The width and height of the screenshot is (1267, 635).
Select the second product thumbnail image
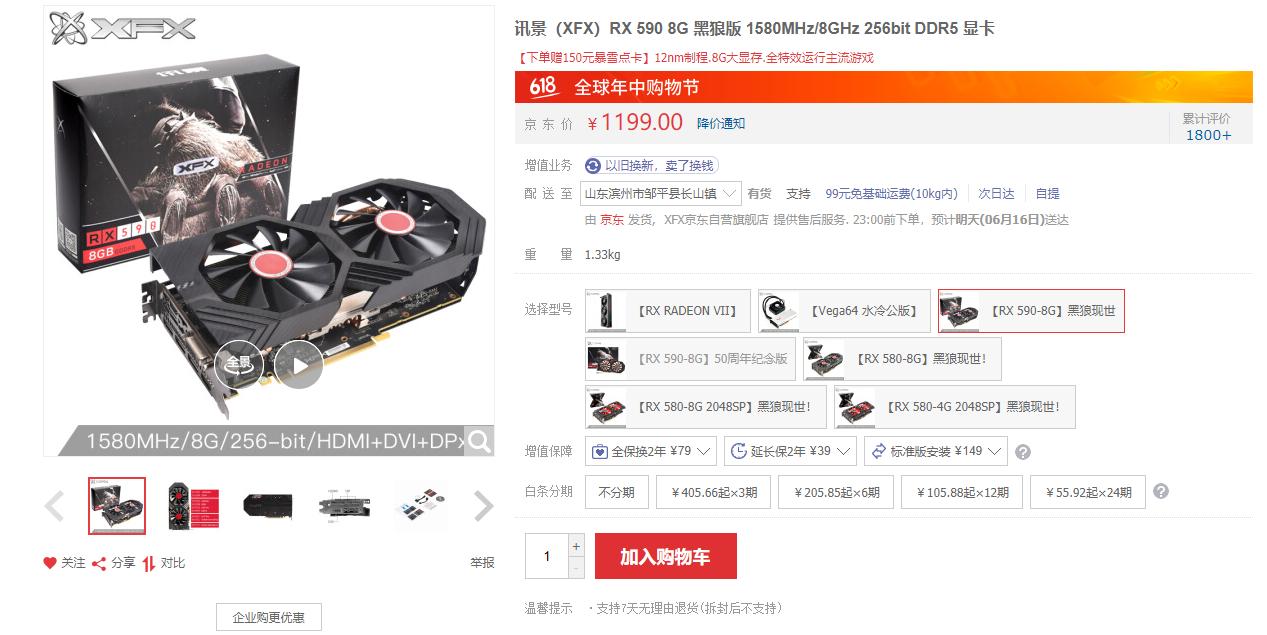point(193,506)
